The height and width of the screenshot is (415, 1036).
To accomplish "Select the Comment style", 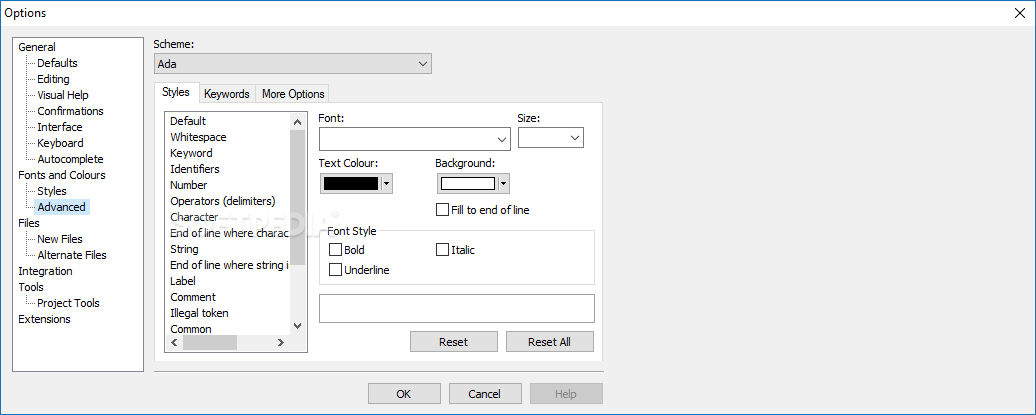I will [193, 297].
